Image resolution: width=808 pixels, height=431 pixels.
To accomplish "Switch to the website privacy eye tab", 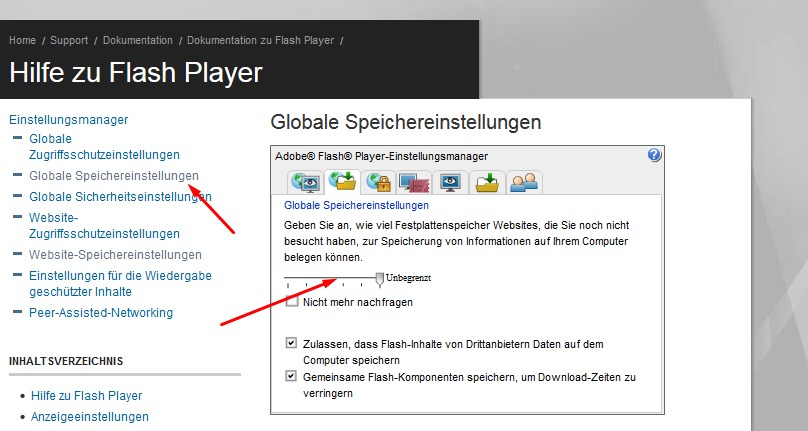I will coord(451,182).
